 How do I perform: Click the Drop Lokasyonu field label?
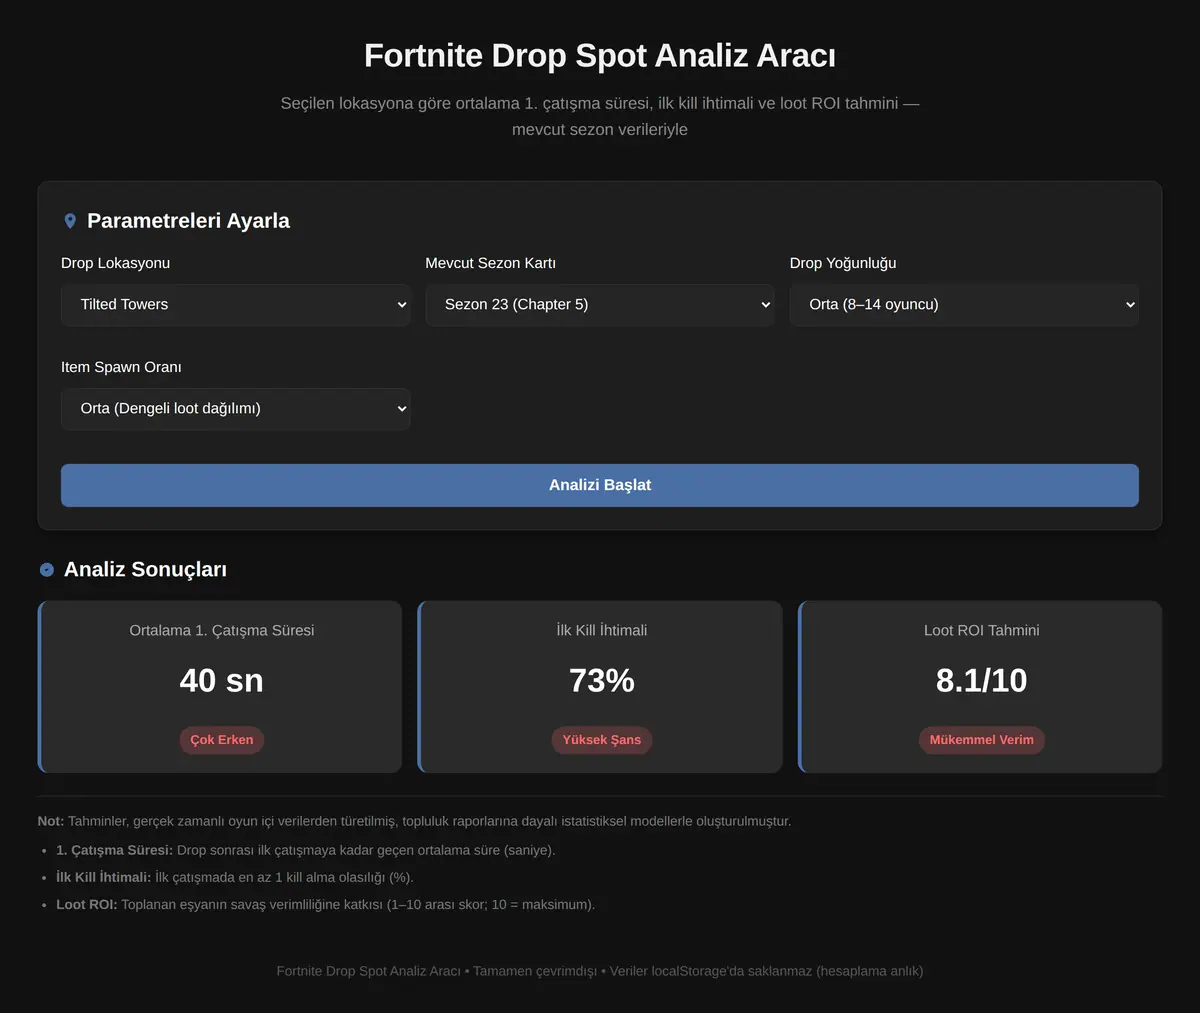pos(115,263)
